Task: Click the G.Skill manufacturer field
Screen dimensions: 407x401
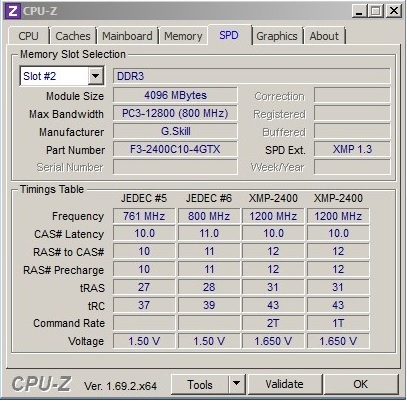Action: coord(175,131)
